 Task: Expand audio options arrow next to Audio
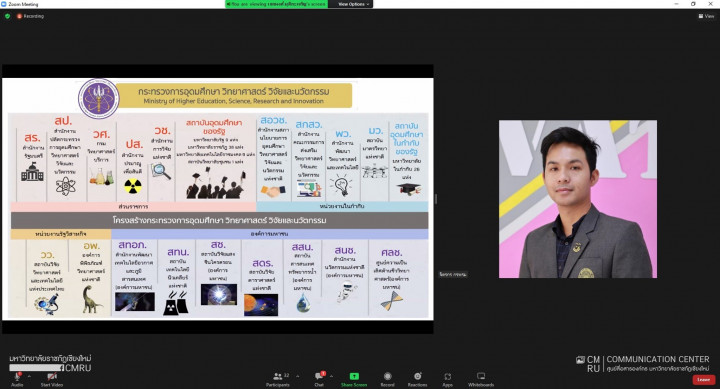tap(29, 376)
